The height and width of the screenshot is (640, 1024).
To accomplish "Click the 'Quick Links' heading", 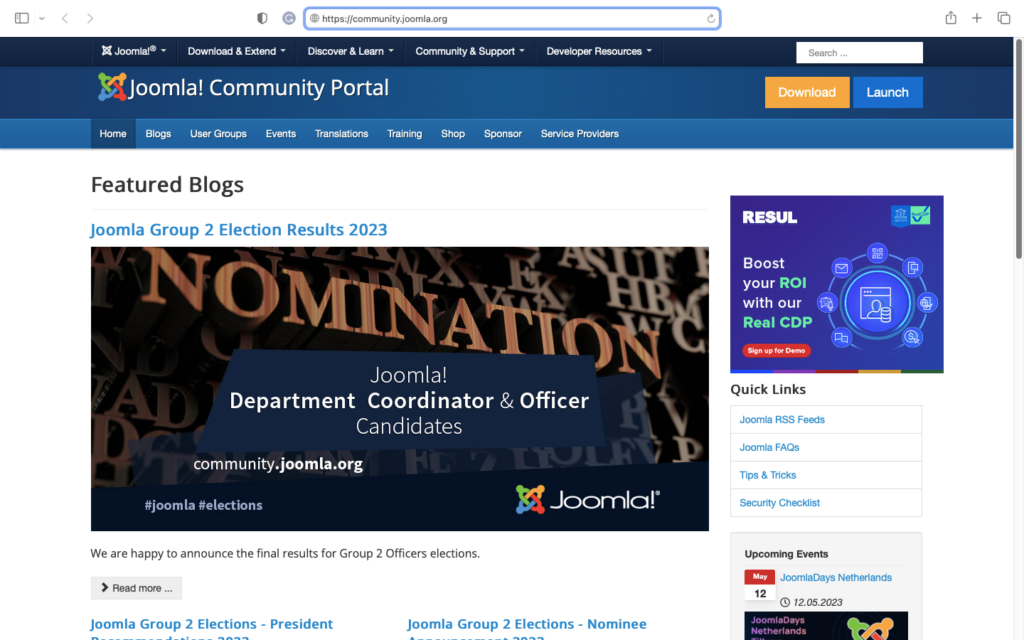I will coord(768,389).
